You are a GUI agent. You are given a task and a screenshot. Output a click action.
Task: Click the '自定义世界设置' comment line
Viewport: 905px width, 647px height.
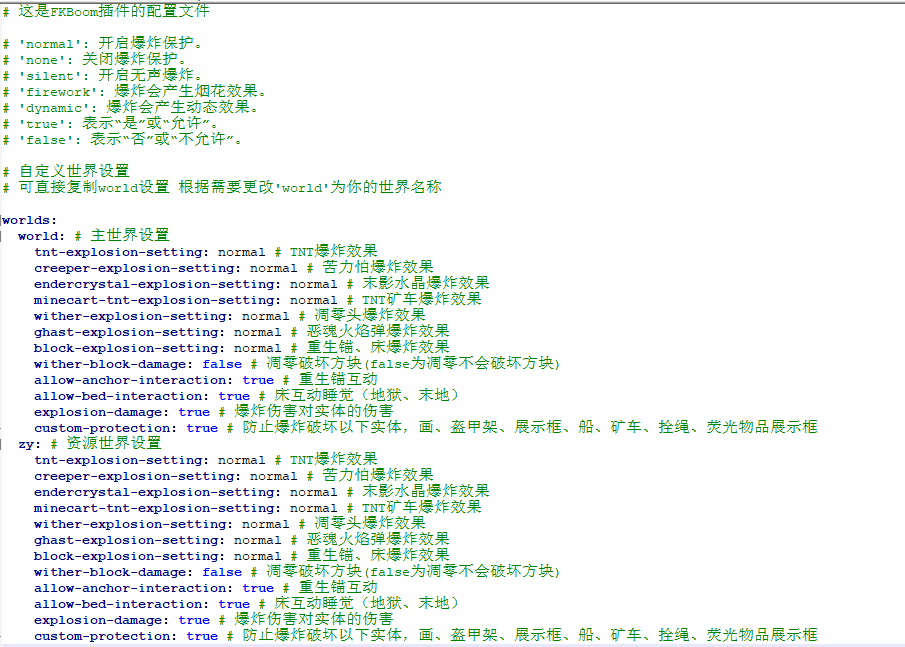tap(66, 171)
